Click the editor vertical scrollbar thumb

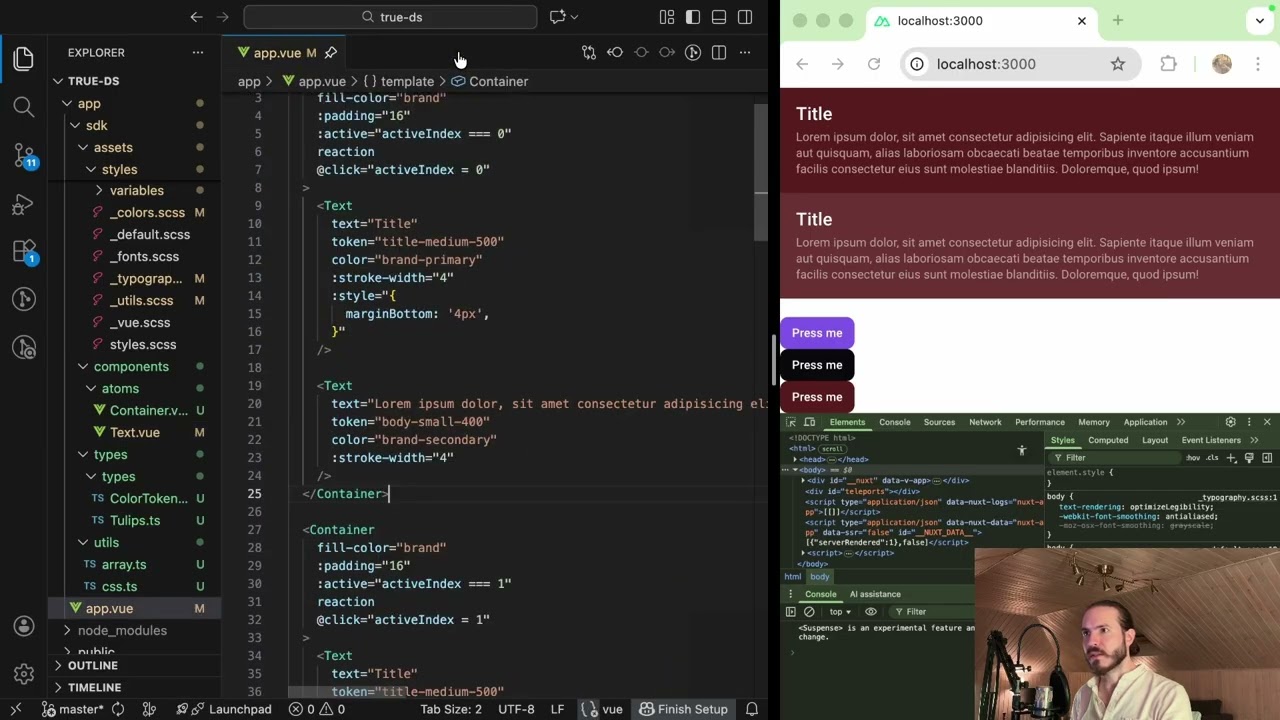pos(761,170)
